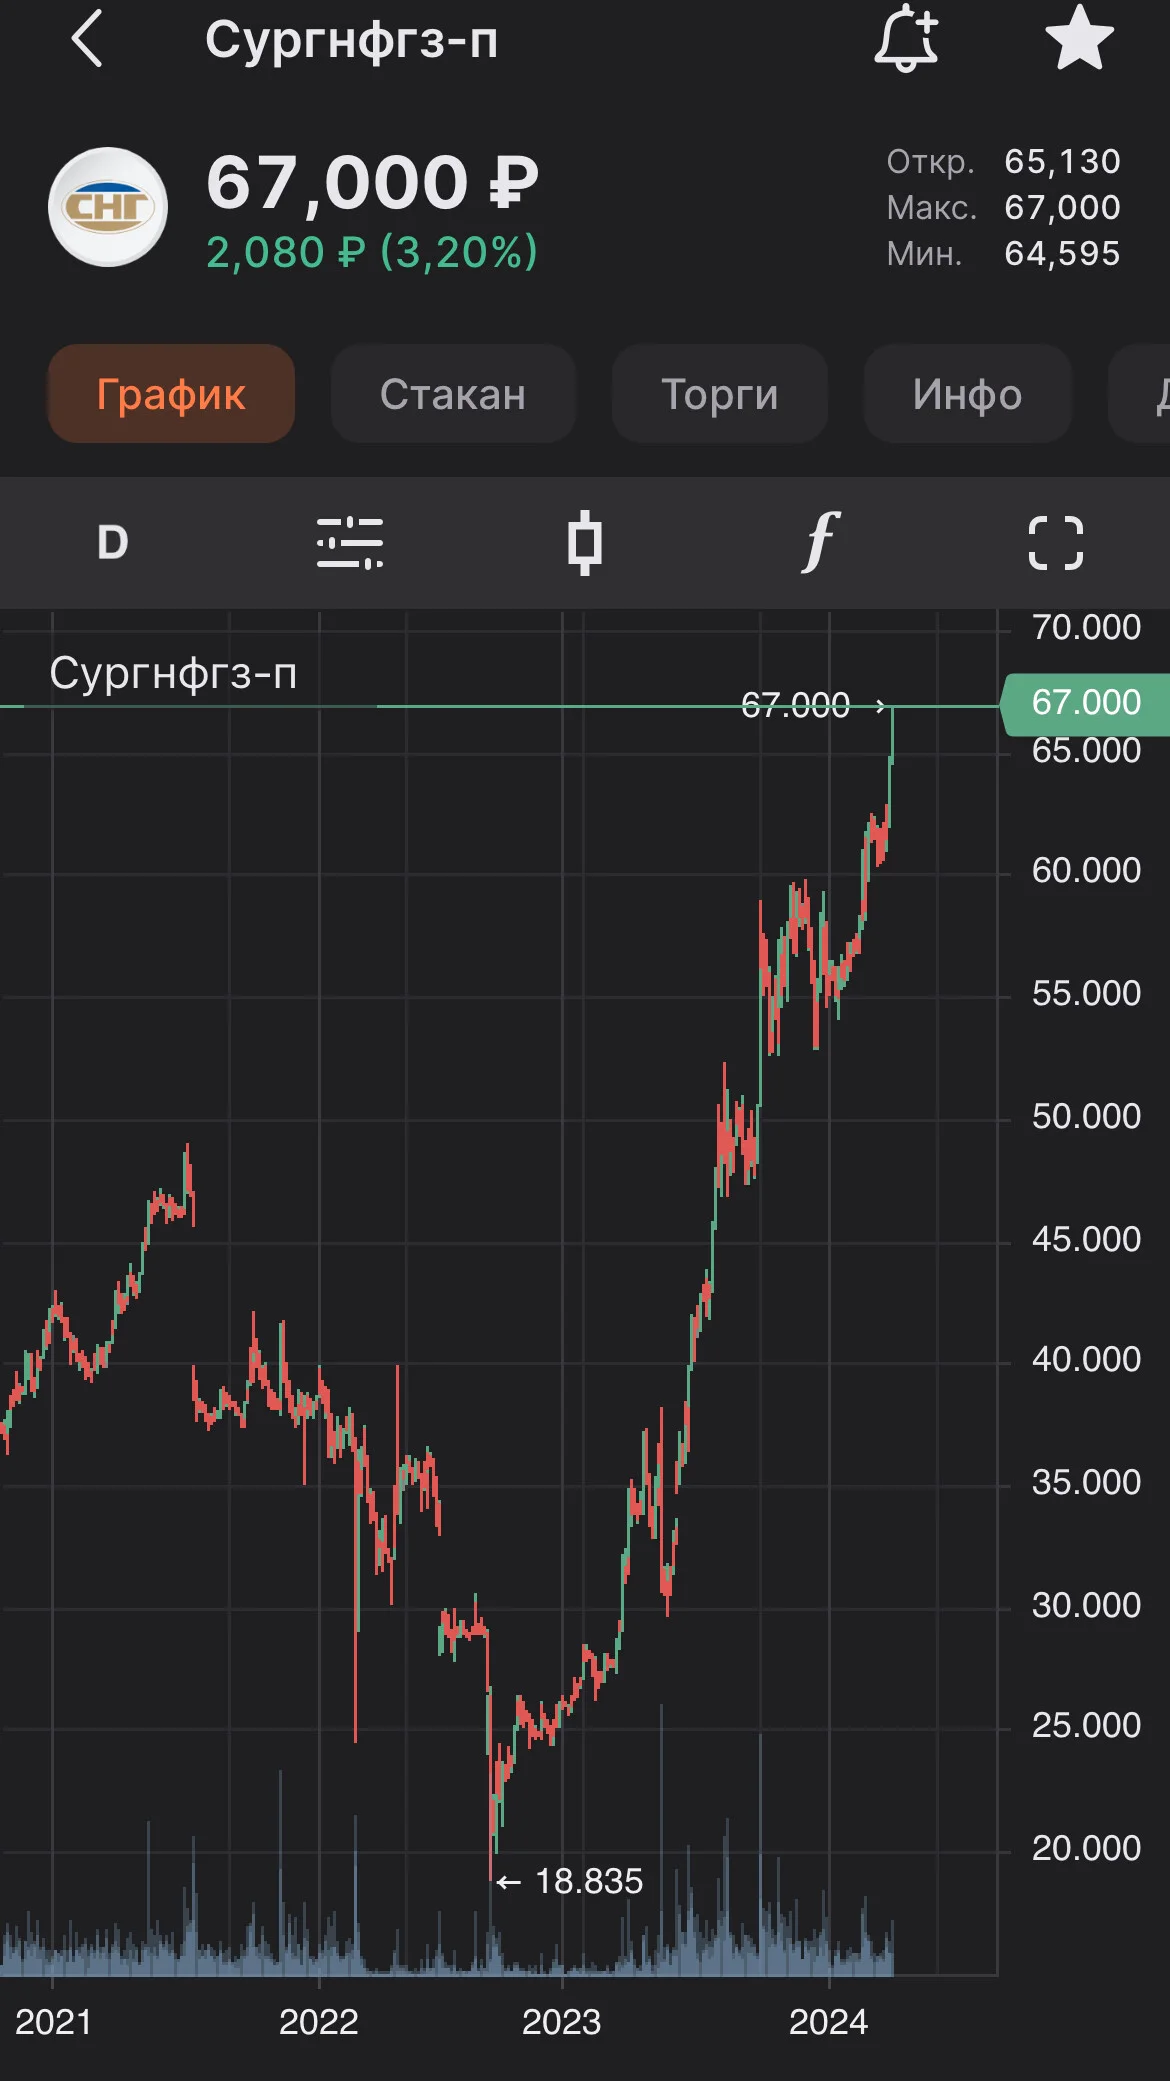Add a price alert with the bell icon
1170x2081 pixels.
(907, 39)
